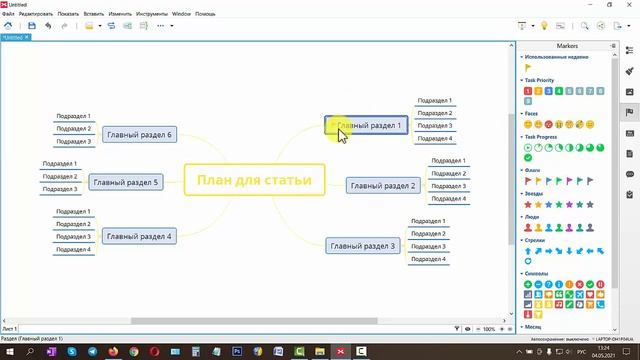Click the 100% zoom level value

[x=489, y=329]
